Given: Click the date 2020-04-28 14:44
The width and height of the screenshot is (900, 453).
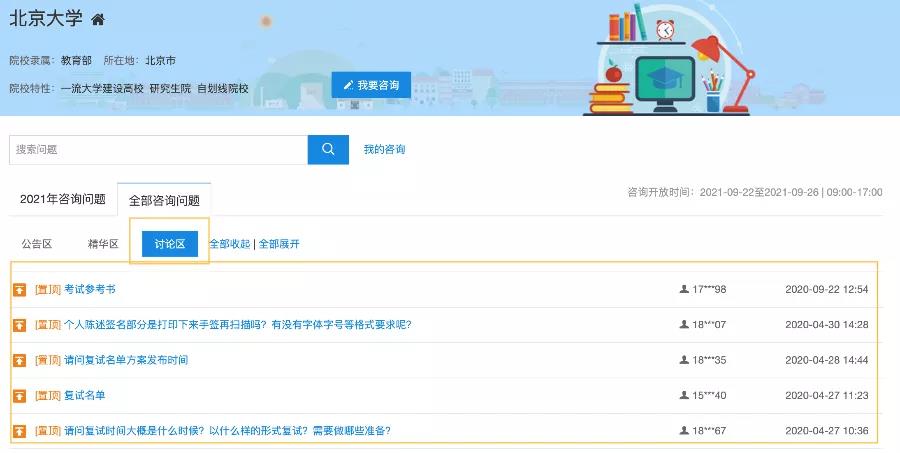Looking at the screenshot, I should click(827, 361).
